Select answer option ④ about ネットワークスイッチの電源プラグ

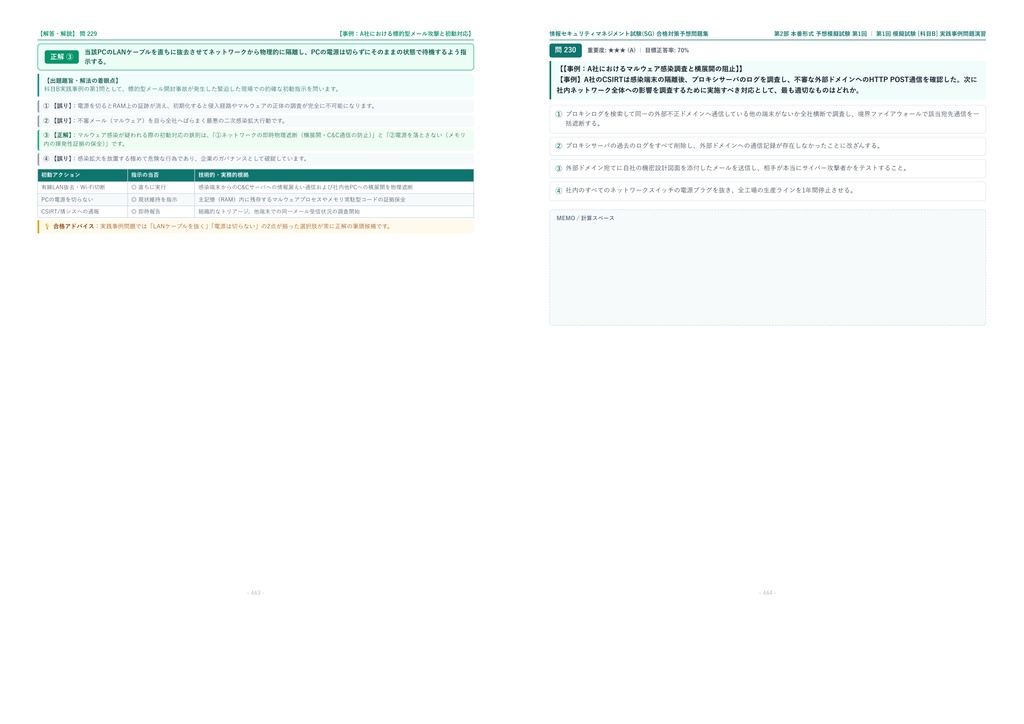[767, 191]
